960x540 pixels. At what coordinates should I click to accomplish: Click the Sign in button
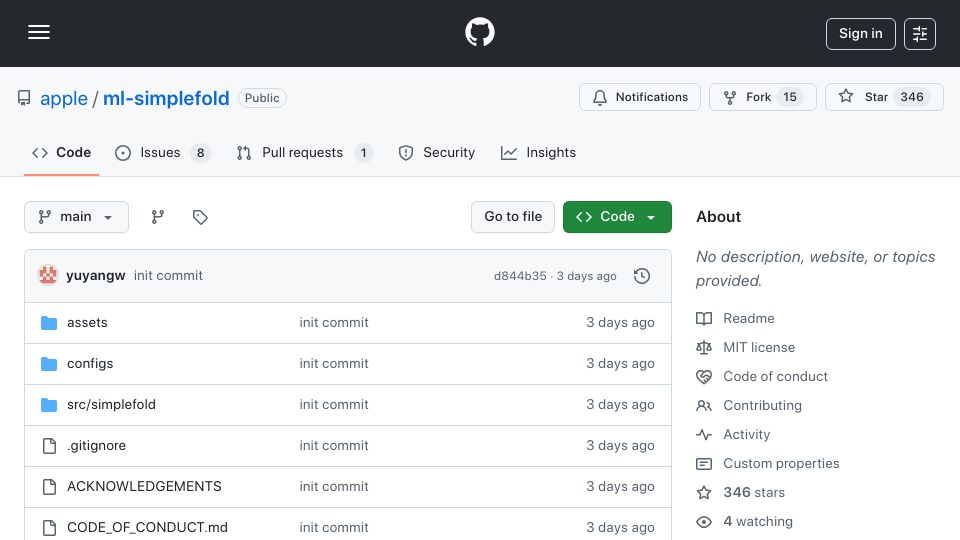860,34
